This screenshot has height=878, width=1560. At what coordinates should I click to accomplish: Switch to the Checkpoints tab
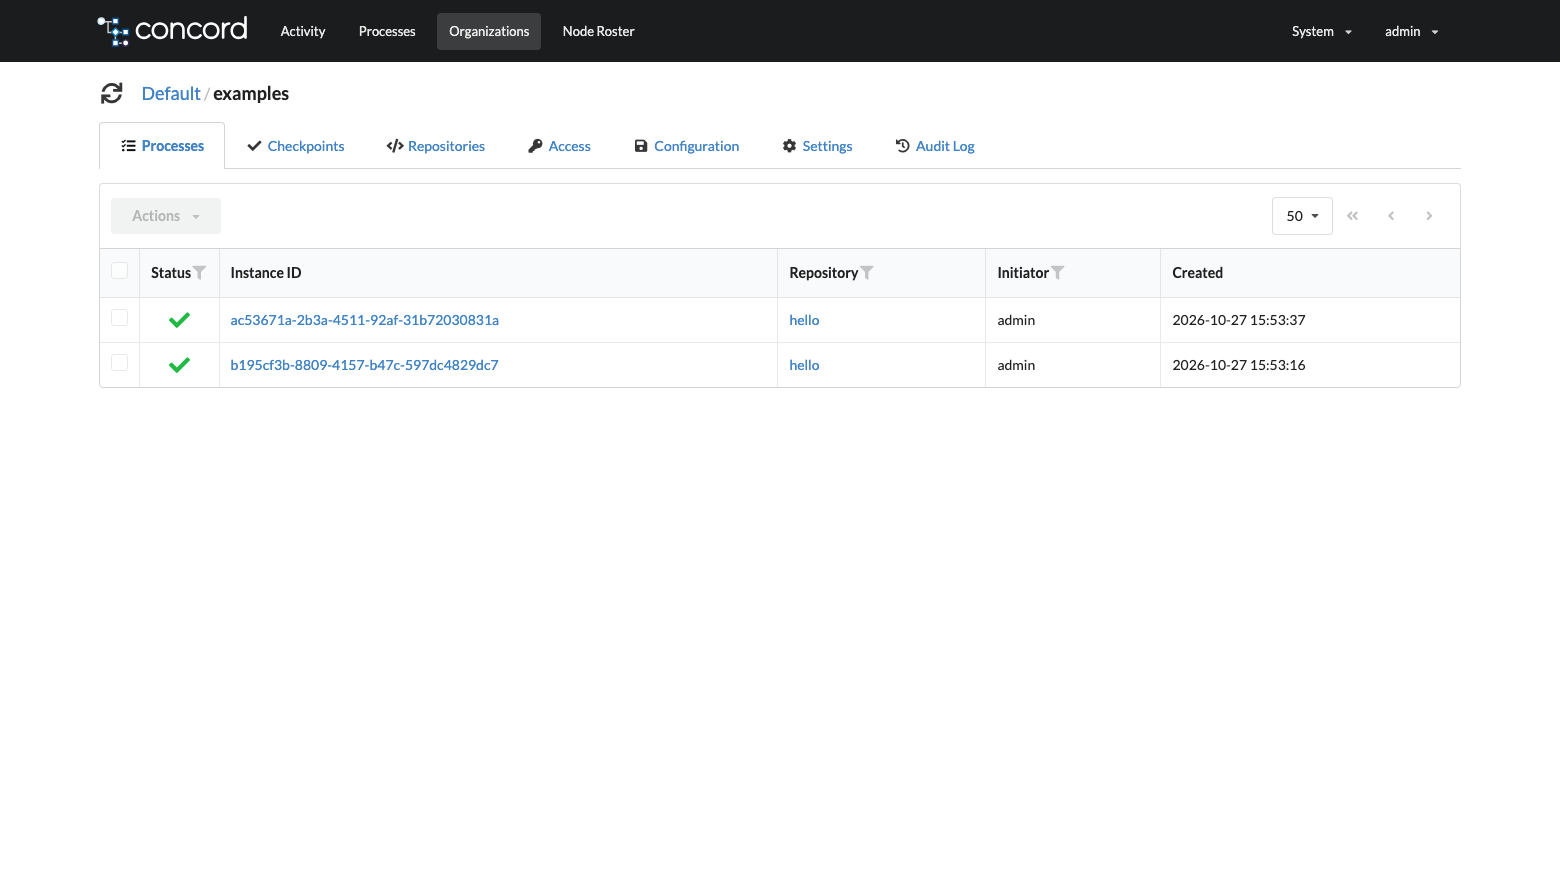coord(296,146)
